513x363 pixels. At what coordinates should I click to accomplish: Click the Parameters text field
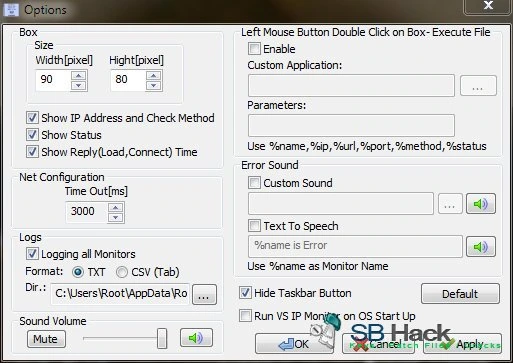(x=351, y=125)
